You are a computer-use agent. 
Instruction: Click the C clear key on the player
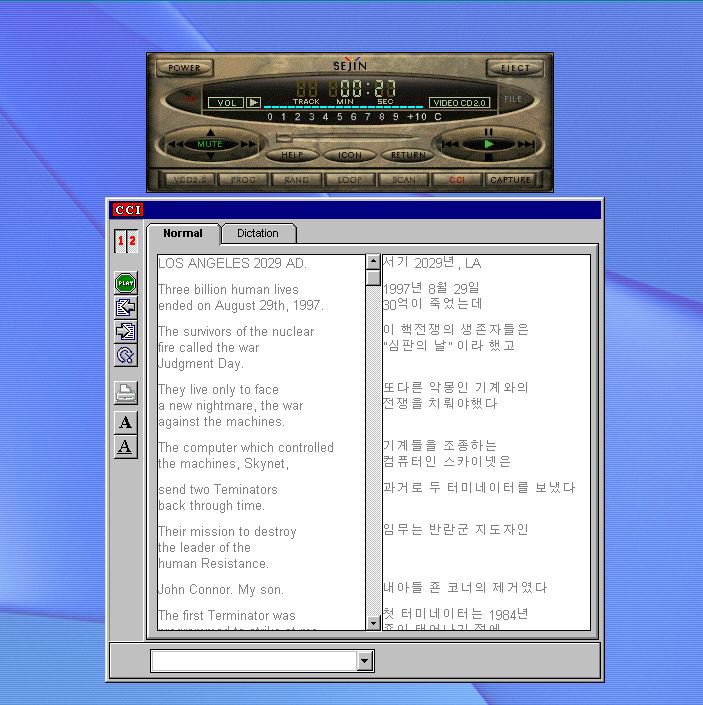[x=438, y=116]
